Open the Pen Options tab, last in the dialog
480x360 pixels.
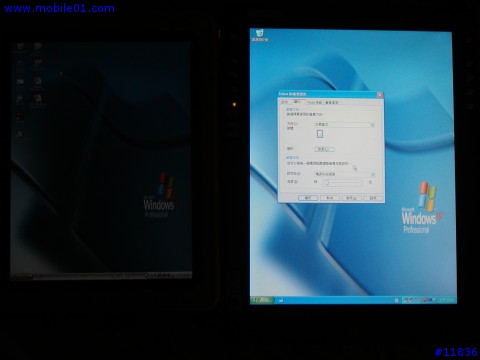pos(332,102)
